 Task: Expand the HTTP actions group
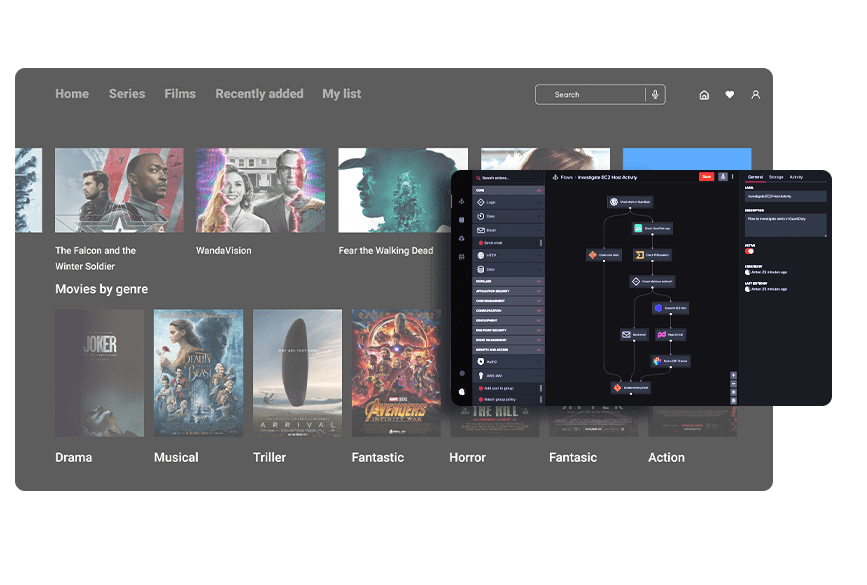coord(508,255)
